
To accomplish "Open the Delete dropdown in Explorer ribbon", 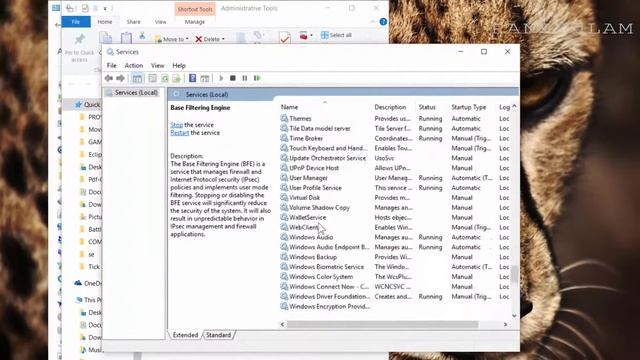I will tap(210, 39).
